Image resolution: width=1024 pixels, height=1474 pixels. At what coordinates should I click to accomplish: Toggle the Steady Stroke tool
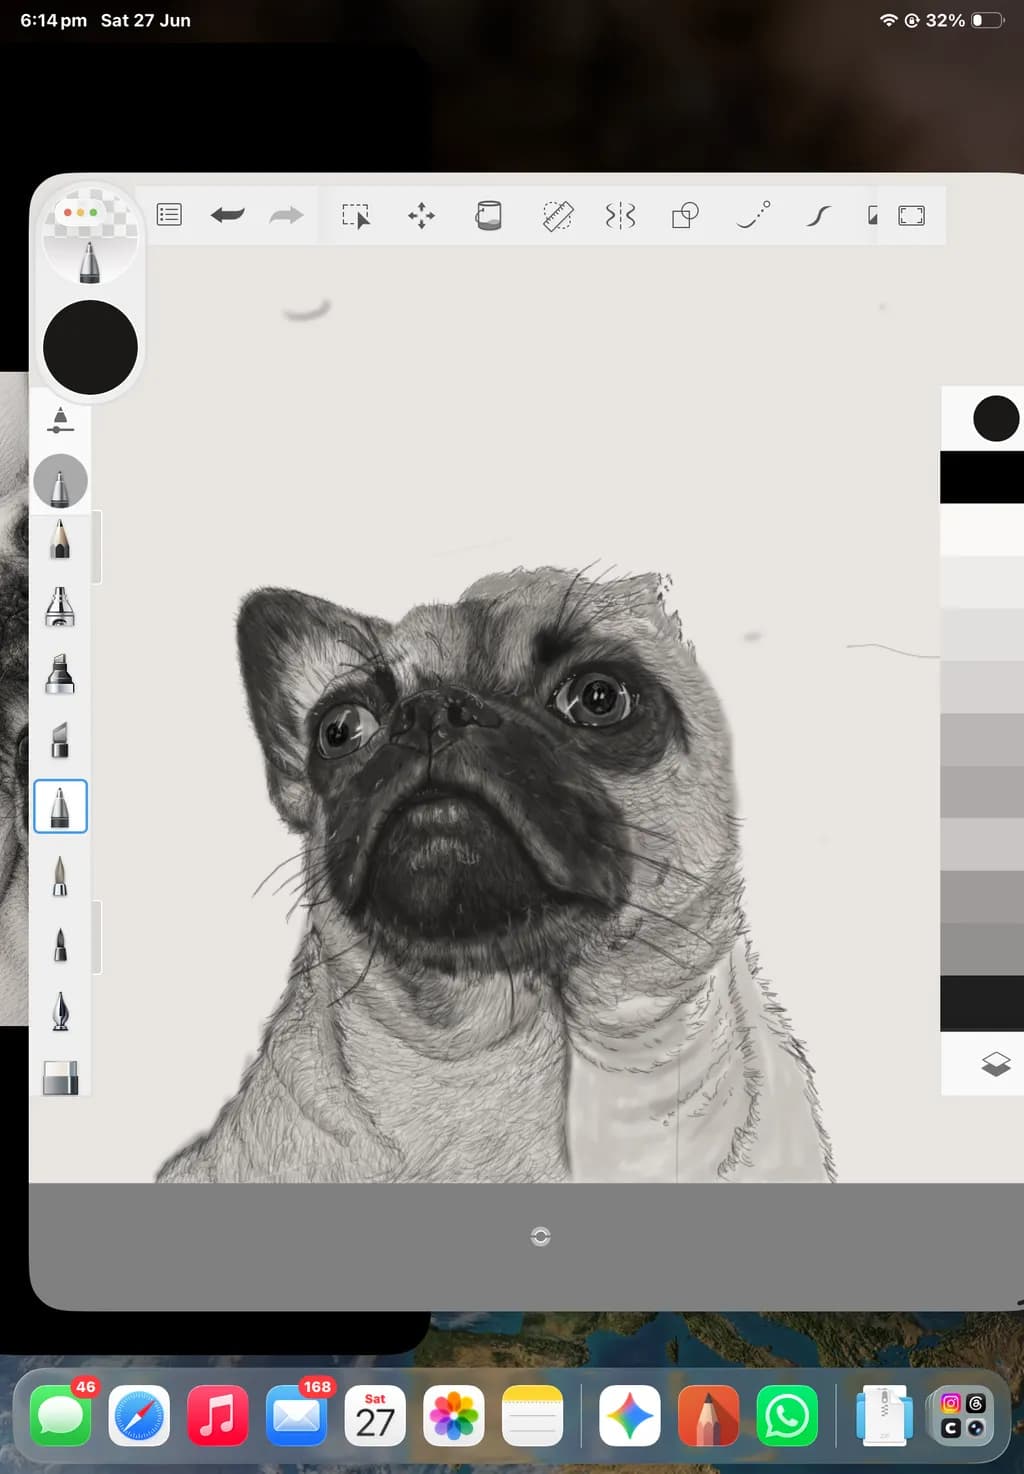[x=818, y=215]
